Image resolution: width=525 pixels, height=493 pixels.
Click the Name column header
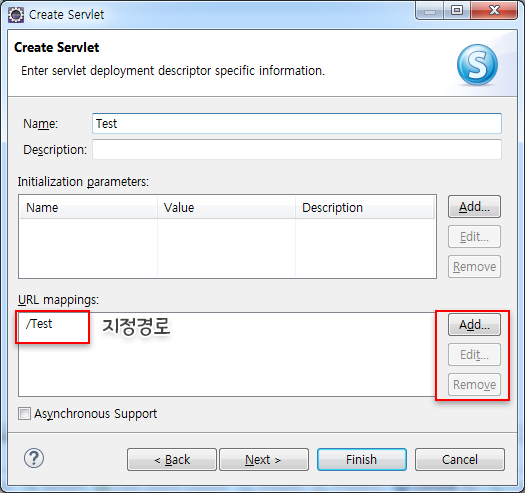88,208
